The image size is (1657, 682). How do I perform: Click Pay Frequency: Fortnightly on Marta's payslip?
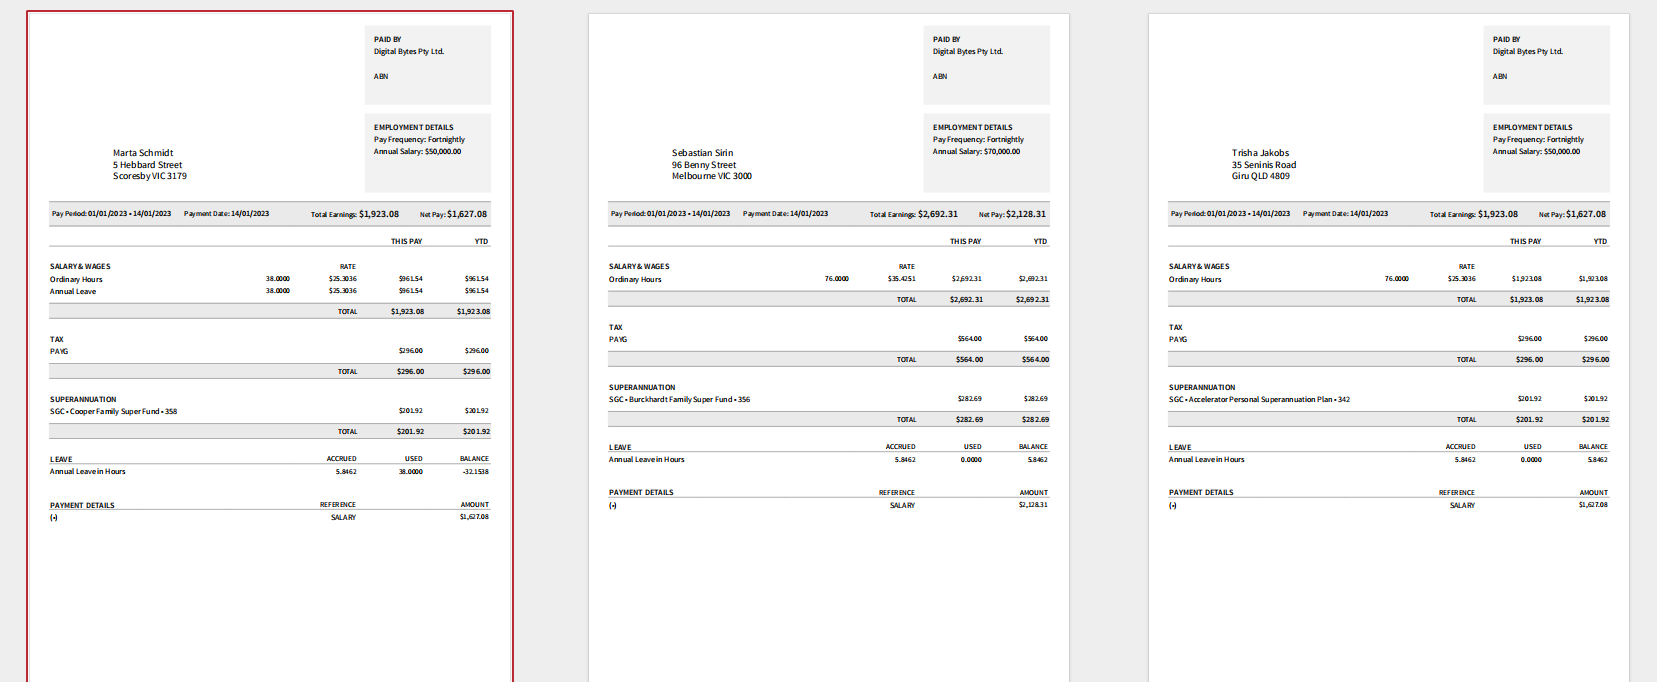tap(419, 139)
